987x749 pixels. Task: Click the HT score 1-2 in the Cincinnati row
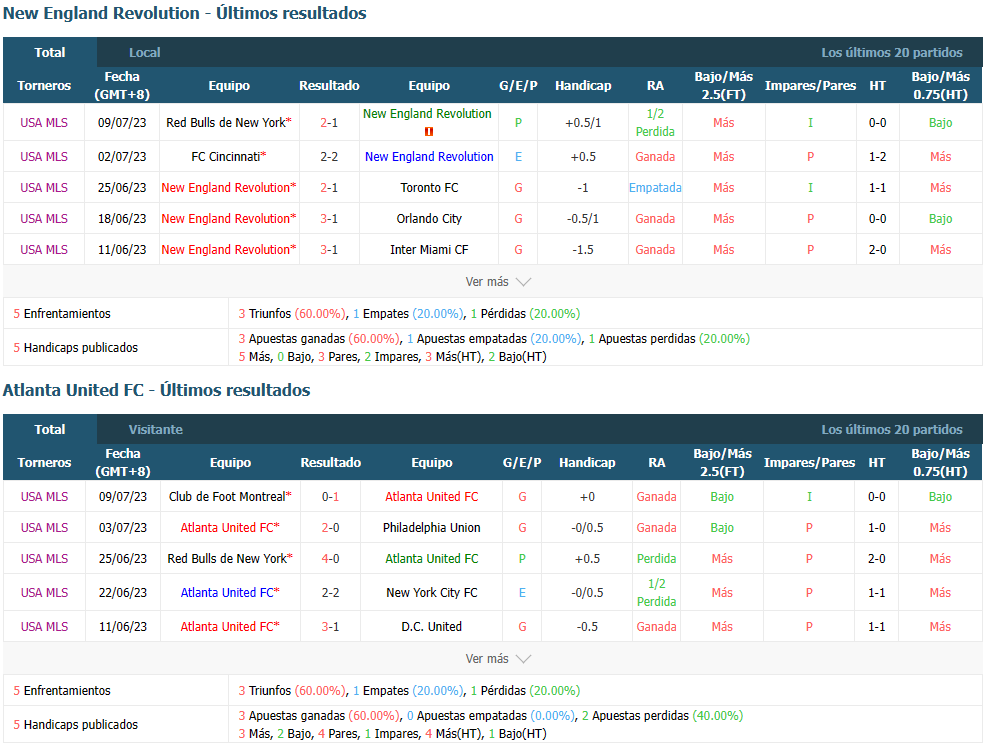point(877,157)
